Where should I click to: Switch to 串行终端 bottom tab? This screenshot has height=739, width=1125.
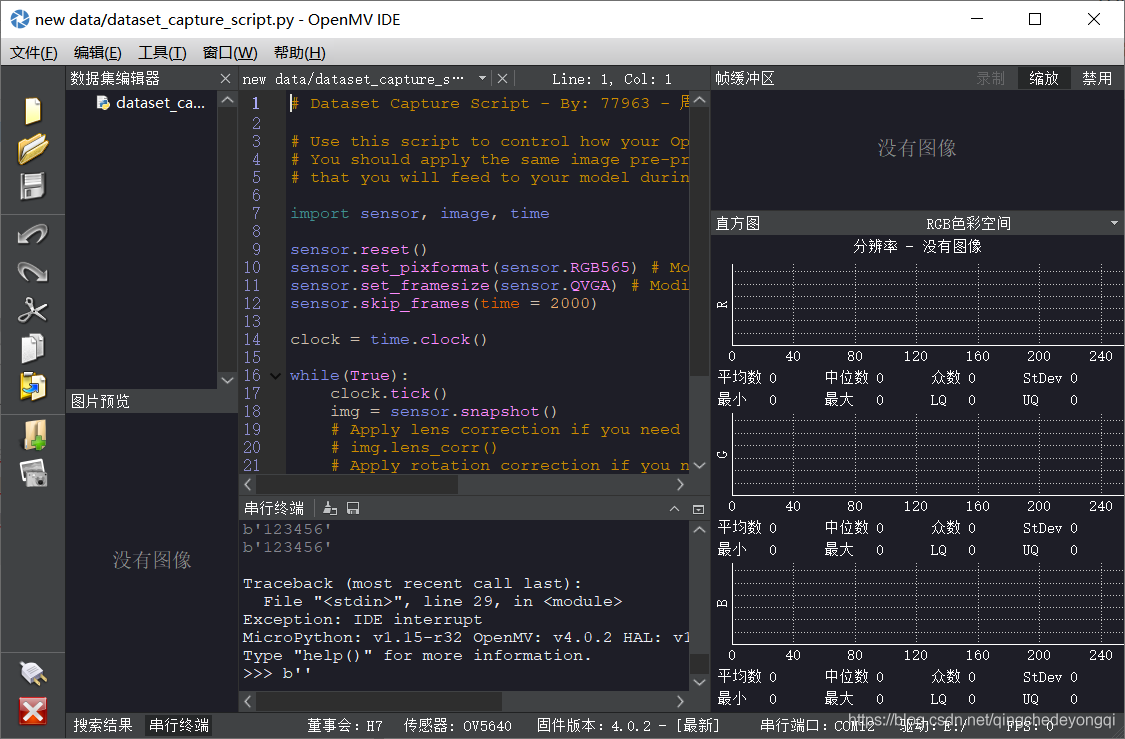coord(179,725)
